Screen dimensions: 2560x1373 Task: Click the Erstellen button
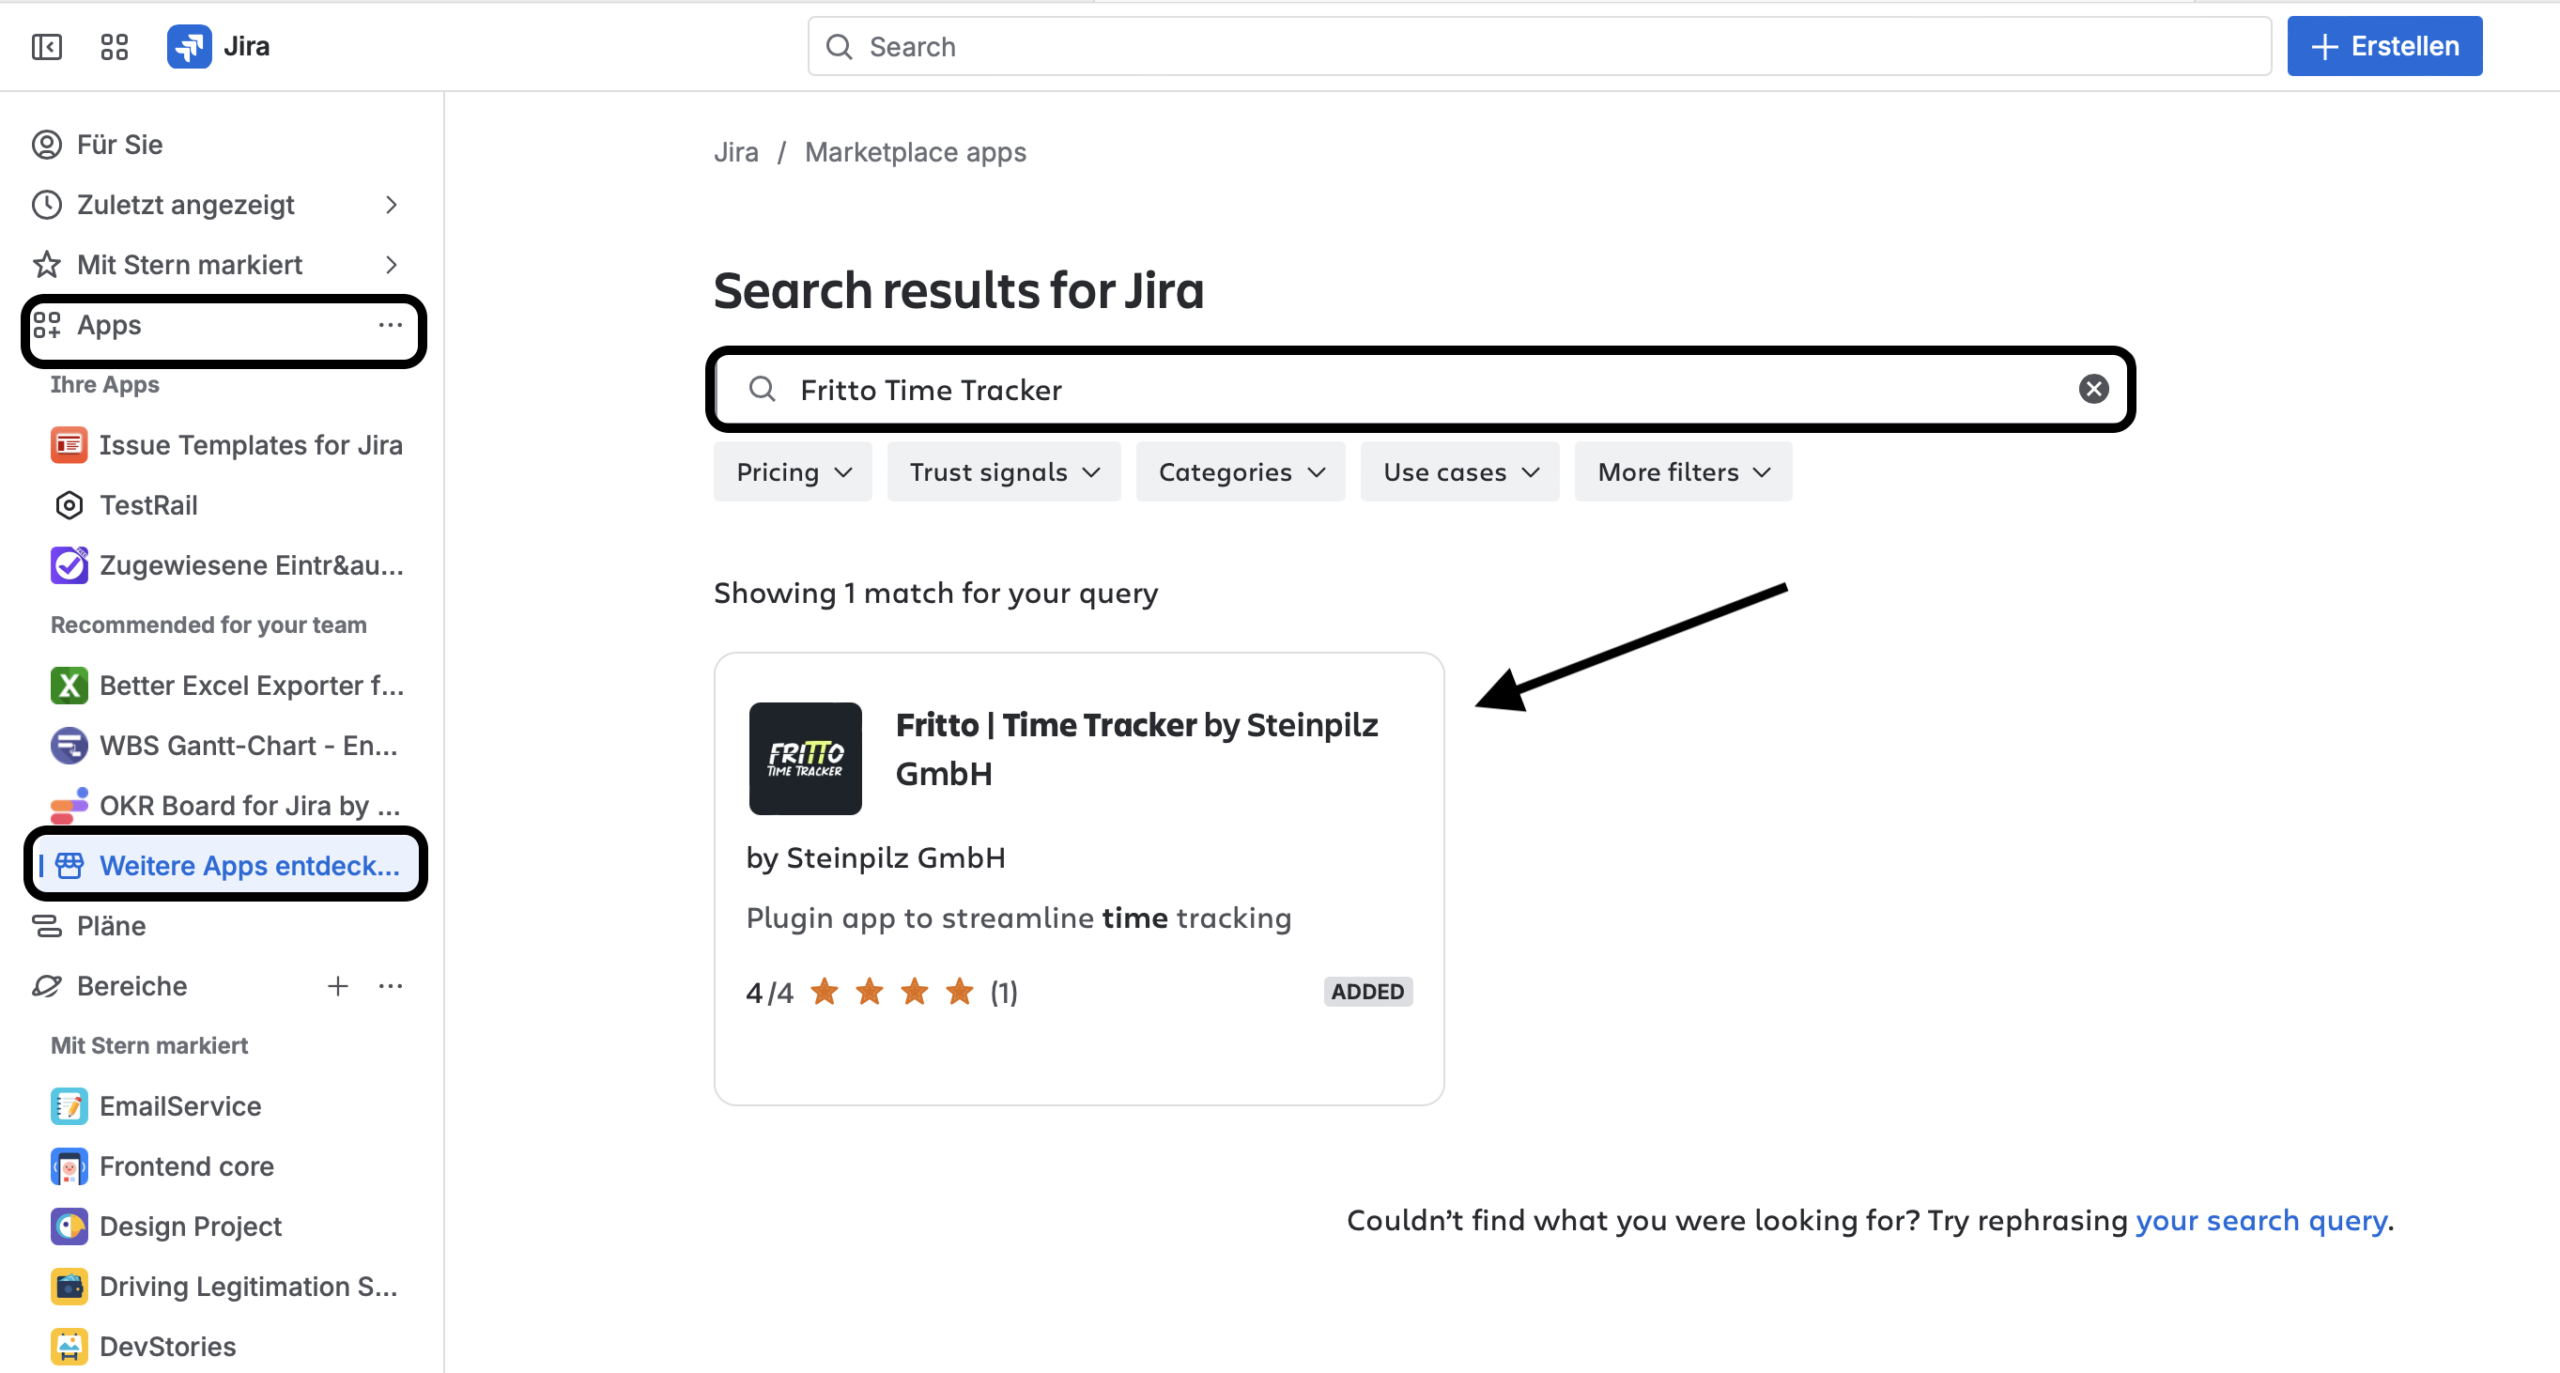[2384, 47]
